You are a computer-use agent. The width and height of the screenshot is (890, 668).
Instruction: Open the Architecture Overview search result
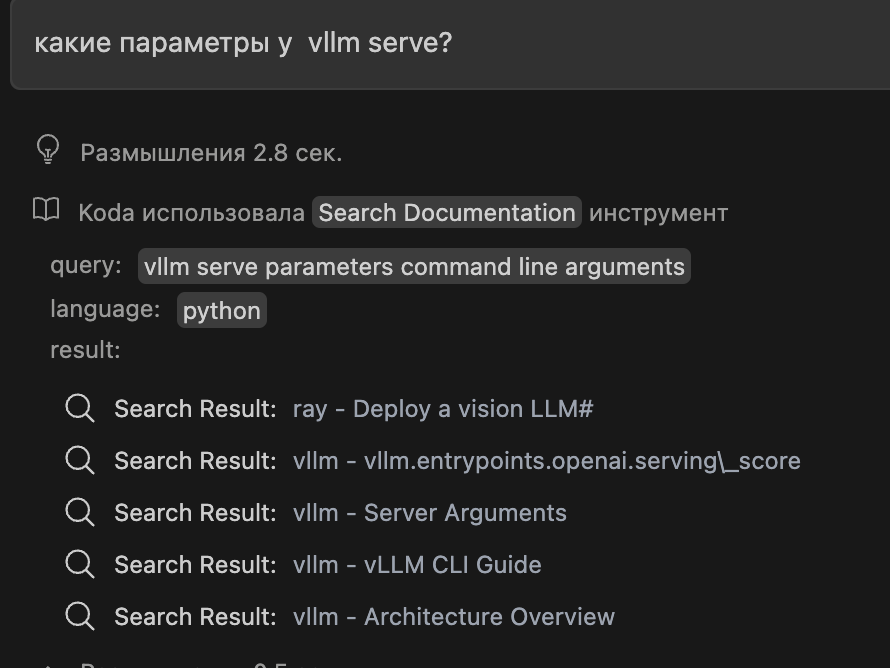[x=453, y=616]
